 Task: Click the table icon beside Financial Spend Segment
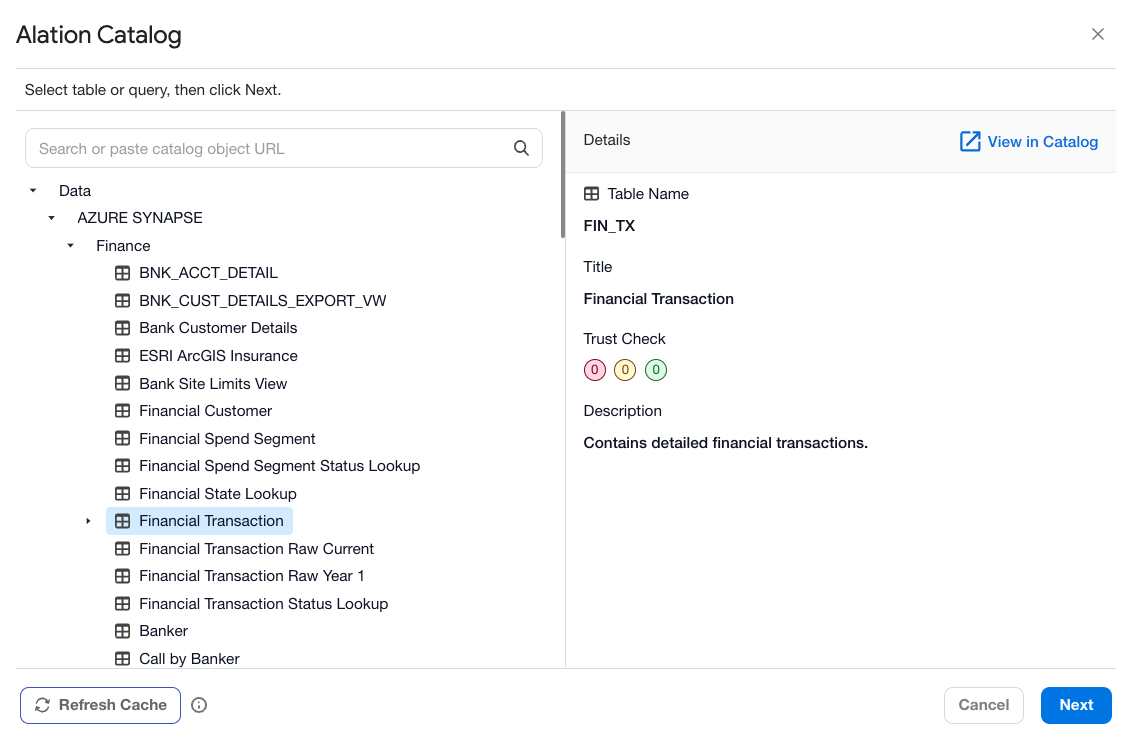point(123,438)
